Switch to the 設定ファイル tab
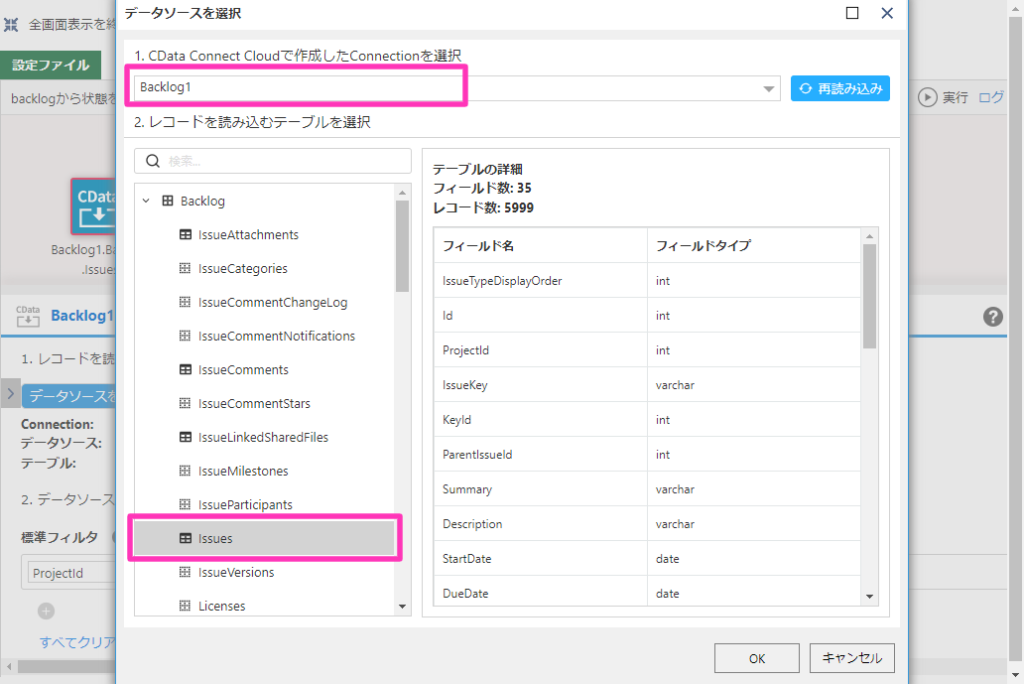The height and width of the screenshot is (684, 1024). pos(51,65)
